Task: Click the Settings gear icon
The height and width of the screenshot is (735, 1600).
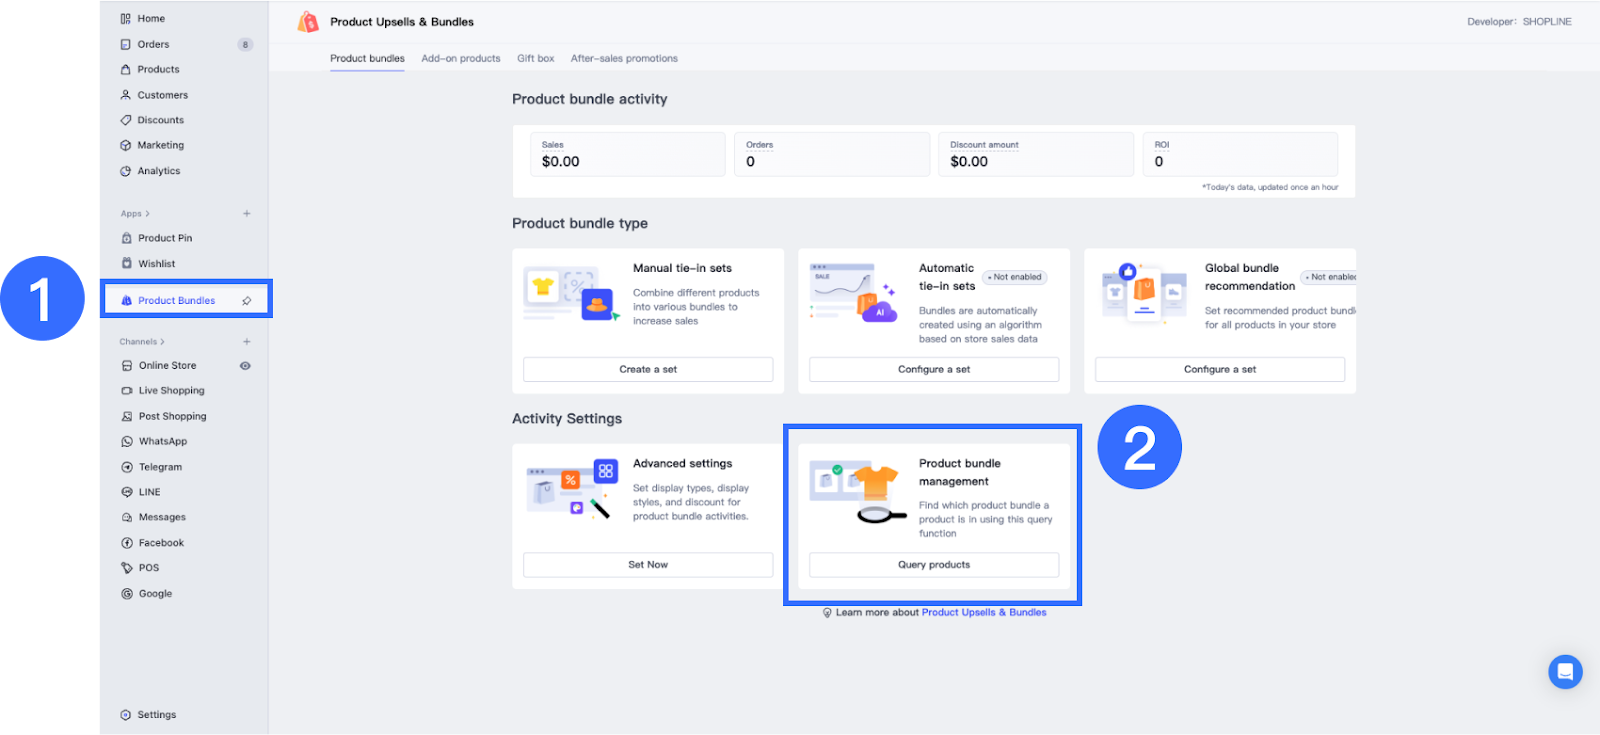Action: pyautogui.click(x=126, y=715)
